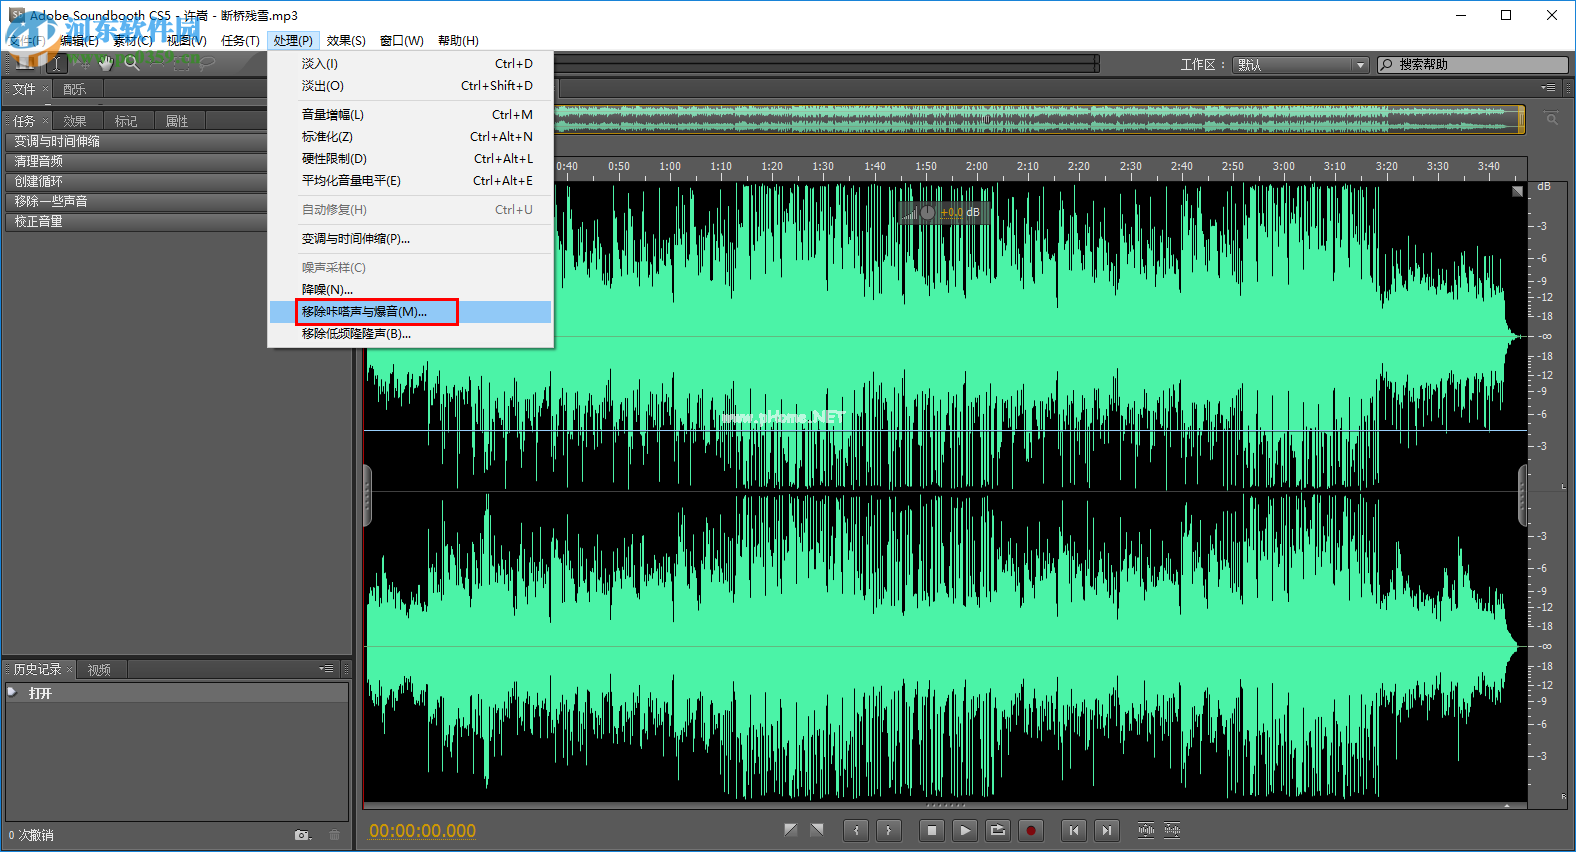The width and height of the screenshot is (1576, 852).
Task: Click set in-point brace button
Action: click(856, 830)
